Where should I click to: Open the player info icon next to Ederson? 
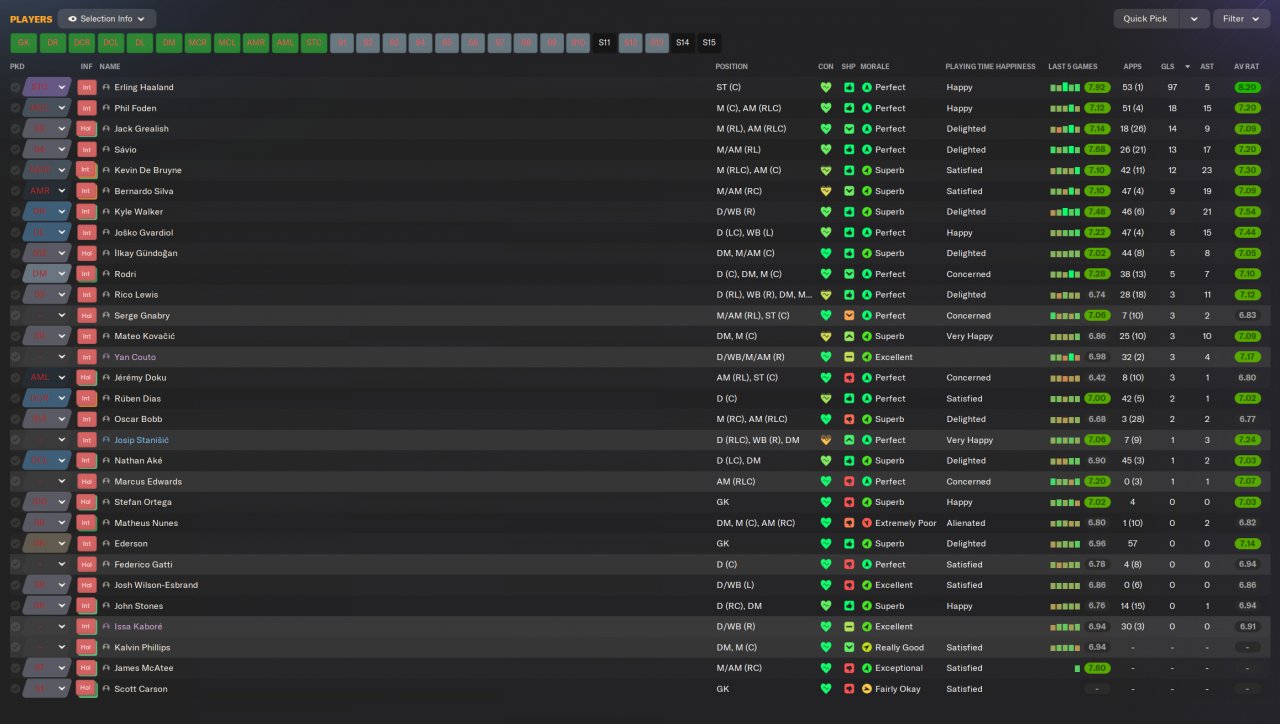pyautogui.click(x=106, y=544)
